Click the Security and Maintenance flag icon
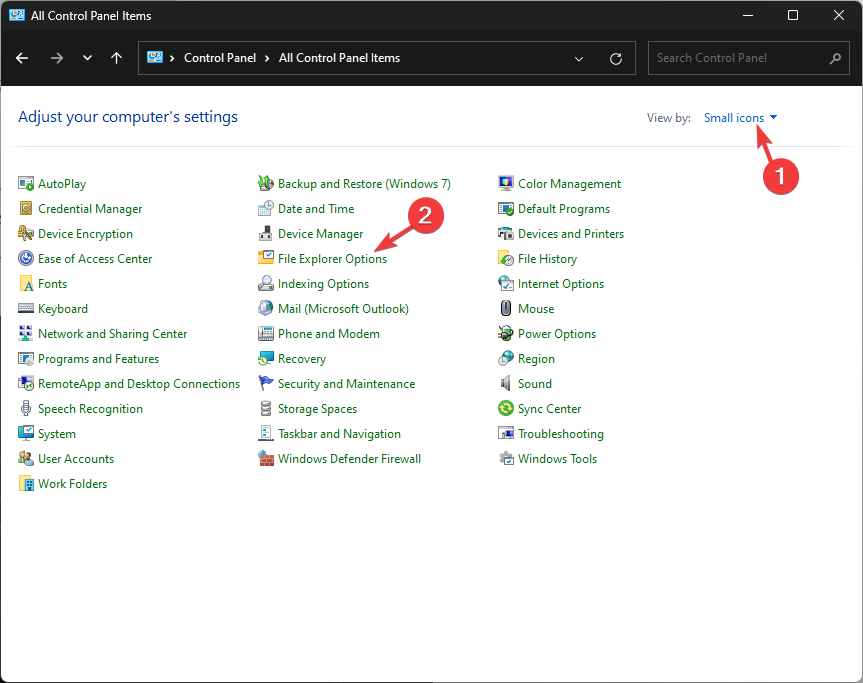 click(266, 384)
